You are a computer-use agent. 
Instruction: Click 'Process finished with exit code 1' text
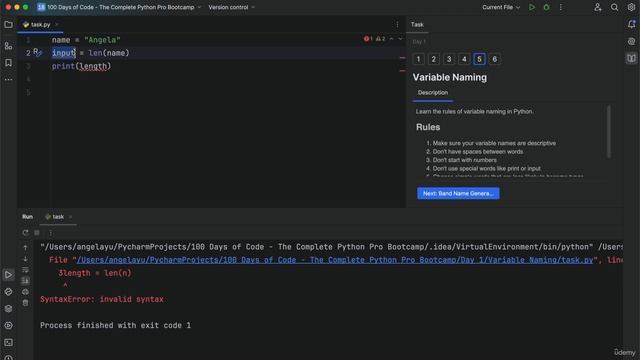(115, 325)
